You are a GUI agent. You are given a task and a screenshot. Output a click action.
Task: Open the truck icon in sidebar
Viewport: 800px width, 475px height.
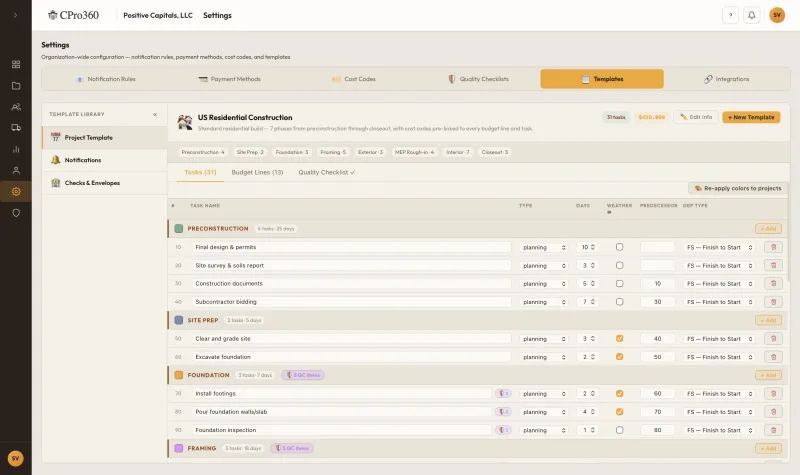(x=16, y=128)
